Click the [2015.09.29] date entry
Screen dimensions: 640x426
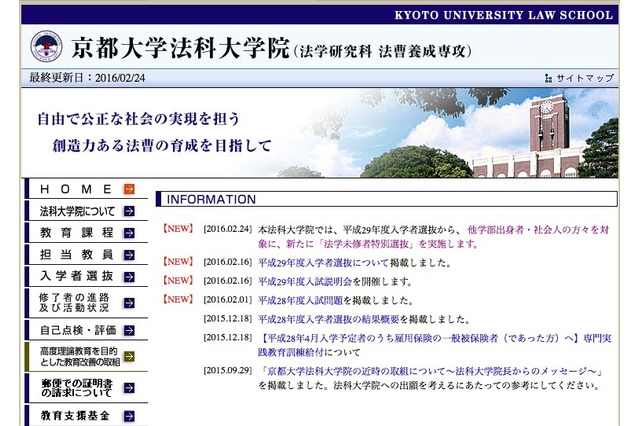click(228, 371)
